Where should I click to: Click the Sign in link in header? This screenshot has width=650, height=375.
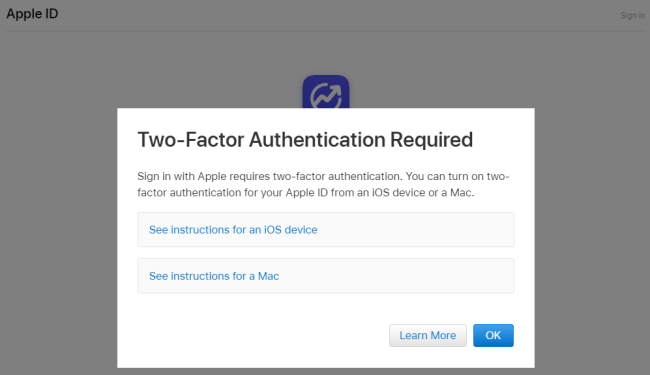633,15
